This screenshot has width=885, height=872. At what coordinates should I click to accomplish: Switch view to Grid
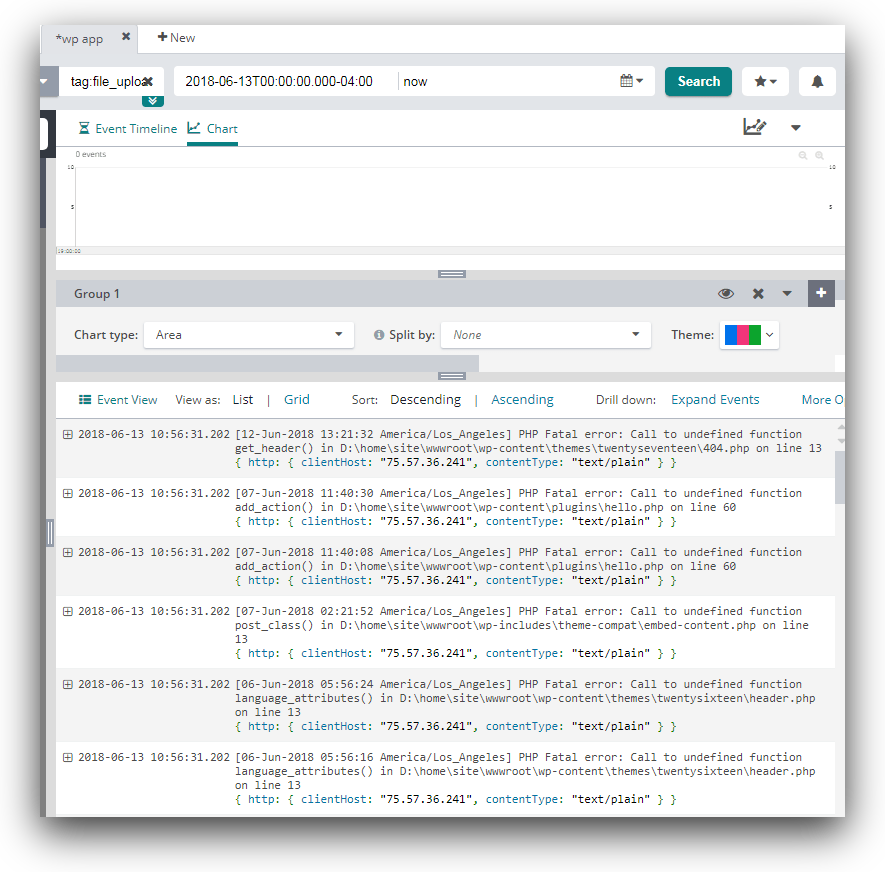click(x=297, y=400)
